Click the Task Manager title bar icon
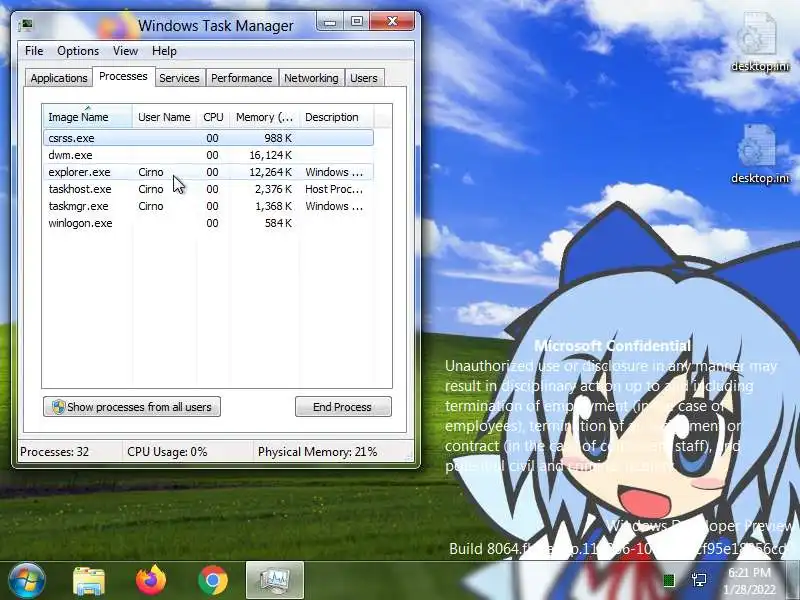Image resolution: width=800 pixels, height=600 pixels. click(26, 25)
